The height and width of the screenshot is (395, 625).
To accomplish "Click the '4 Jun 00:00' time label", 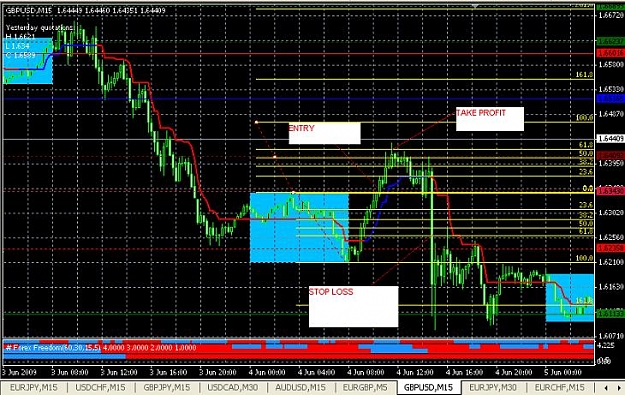I will (267, 373).
